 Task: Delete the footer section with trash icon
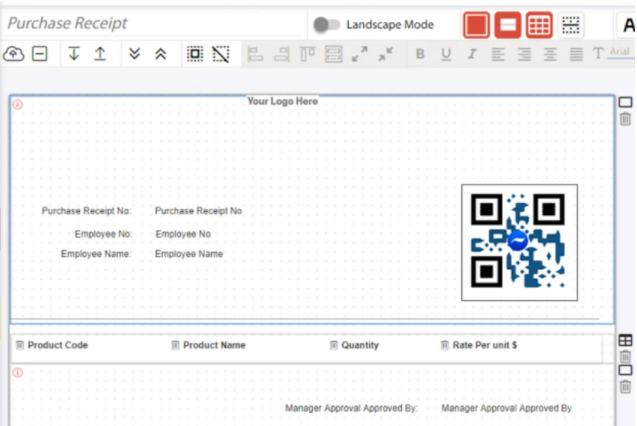[625, 387]
